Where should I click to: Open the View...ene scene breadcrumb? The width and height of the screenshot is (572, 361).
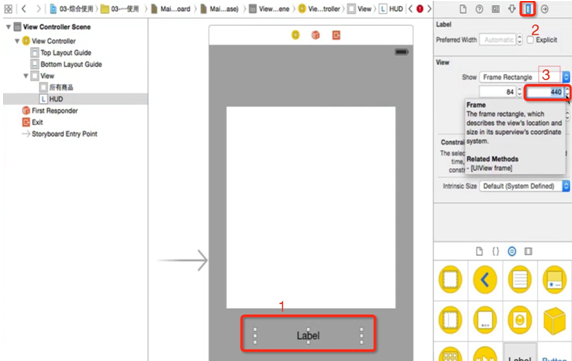pyautogui.click(x=269, y=9)
